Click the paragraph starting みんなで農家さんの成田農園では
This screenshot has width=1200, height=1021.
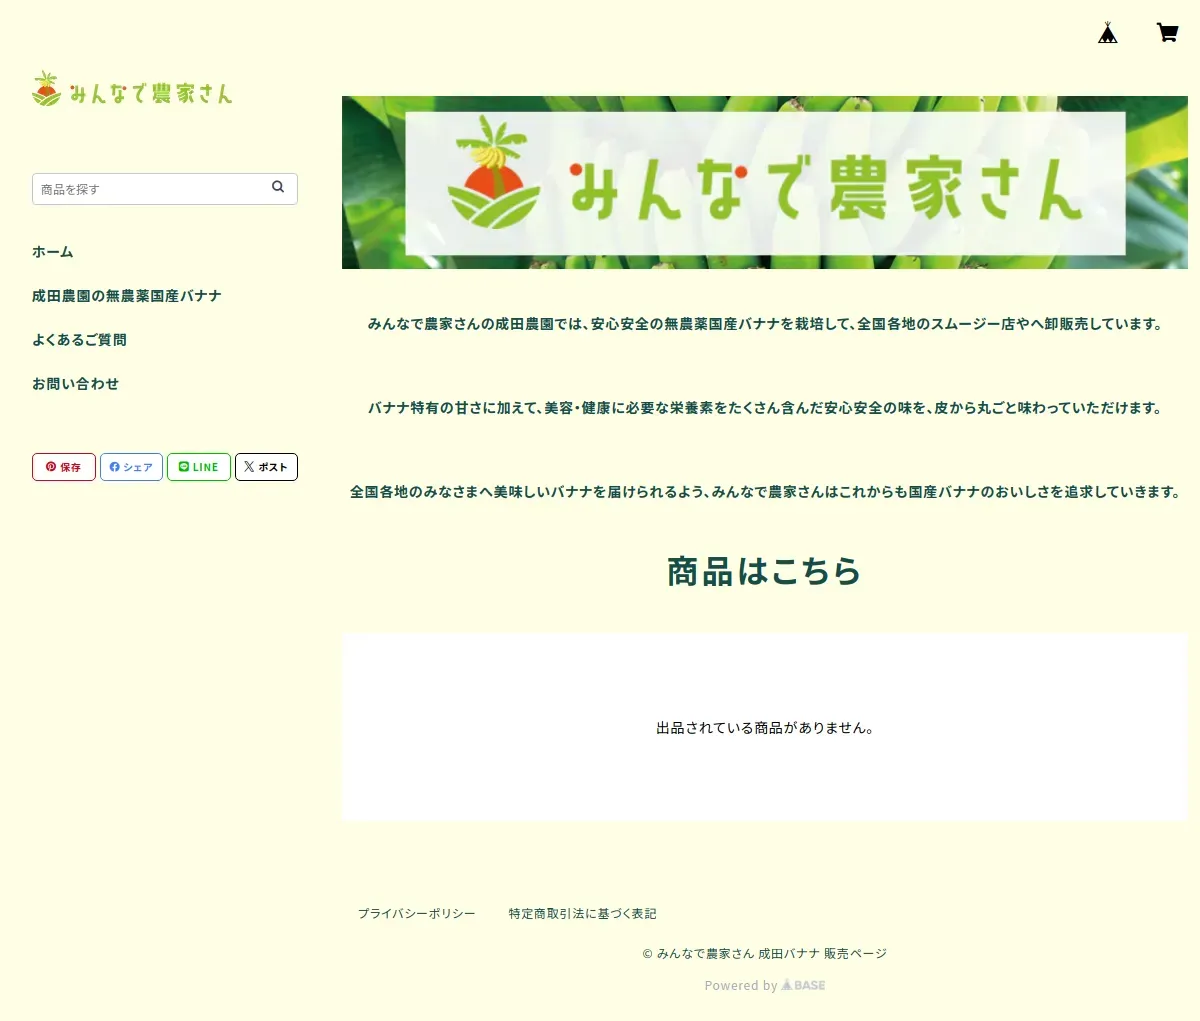[765, 324]
